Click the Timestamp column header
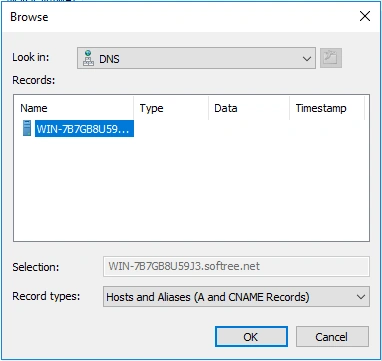 (x=327, y=108)
